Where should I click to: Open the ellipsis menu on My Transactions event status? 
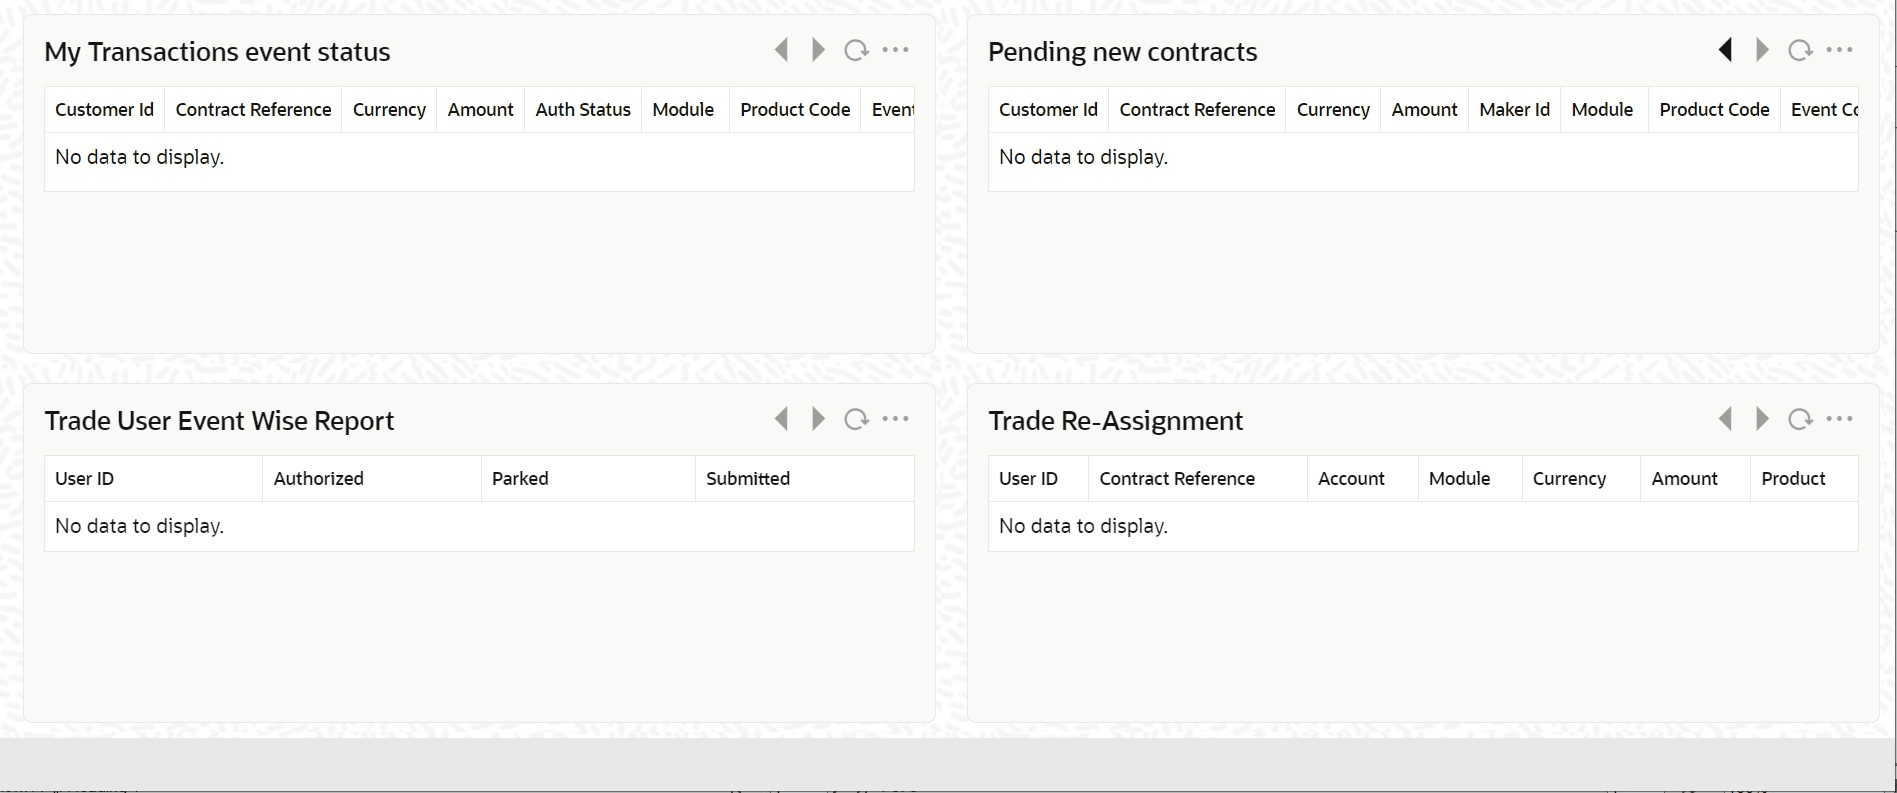click(896, 49)
